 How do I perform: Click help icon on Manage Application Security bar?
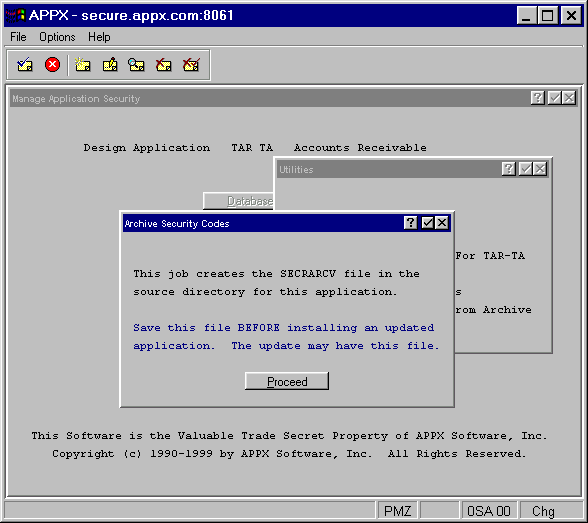[537, 98]
